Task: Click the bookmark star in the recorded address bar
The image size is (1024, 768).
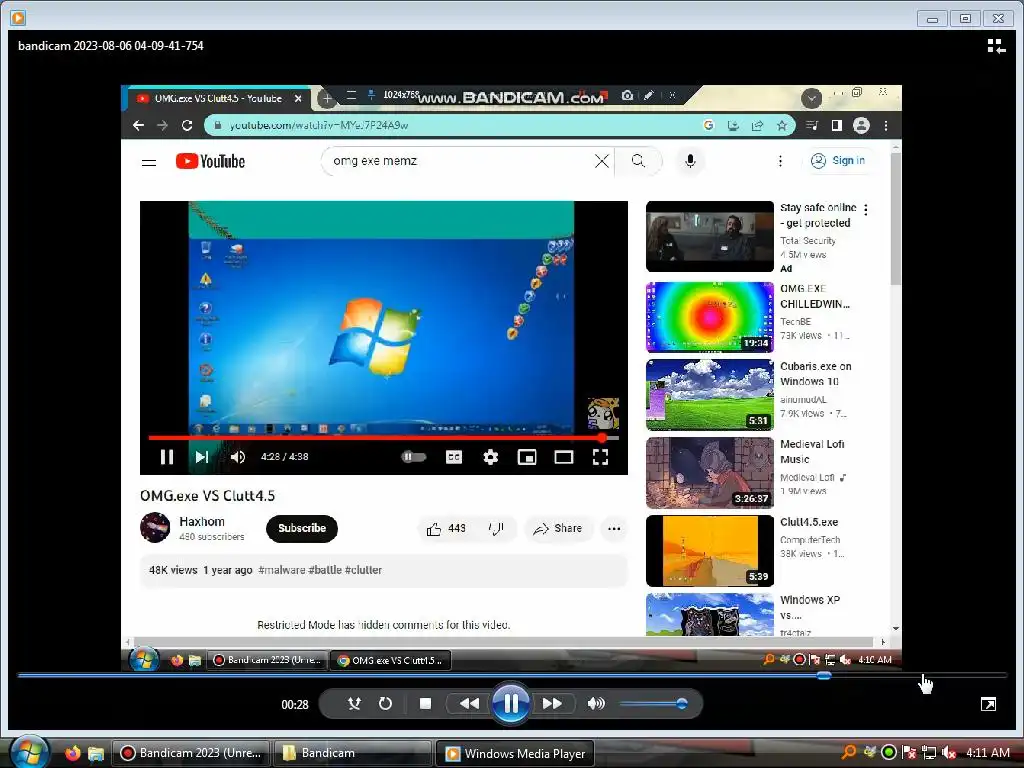Action: [x=782, y=125]
